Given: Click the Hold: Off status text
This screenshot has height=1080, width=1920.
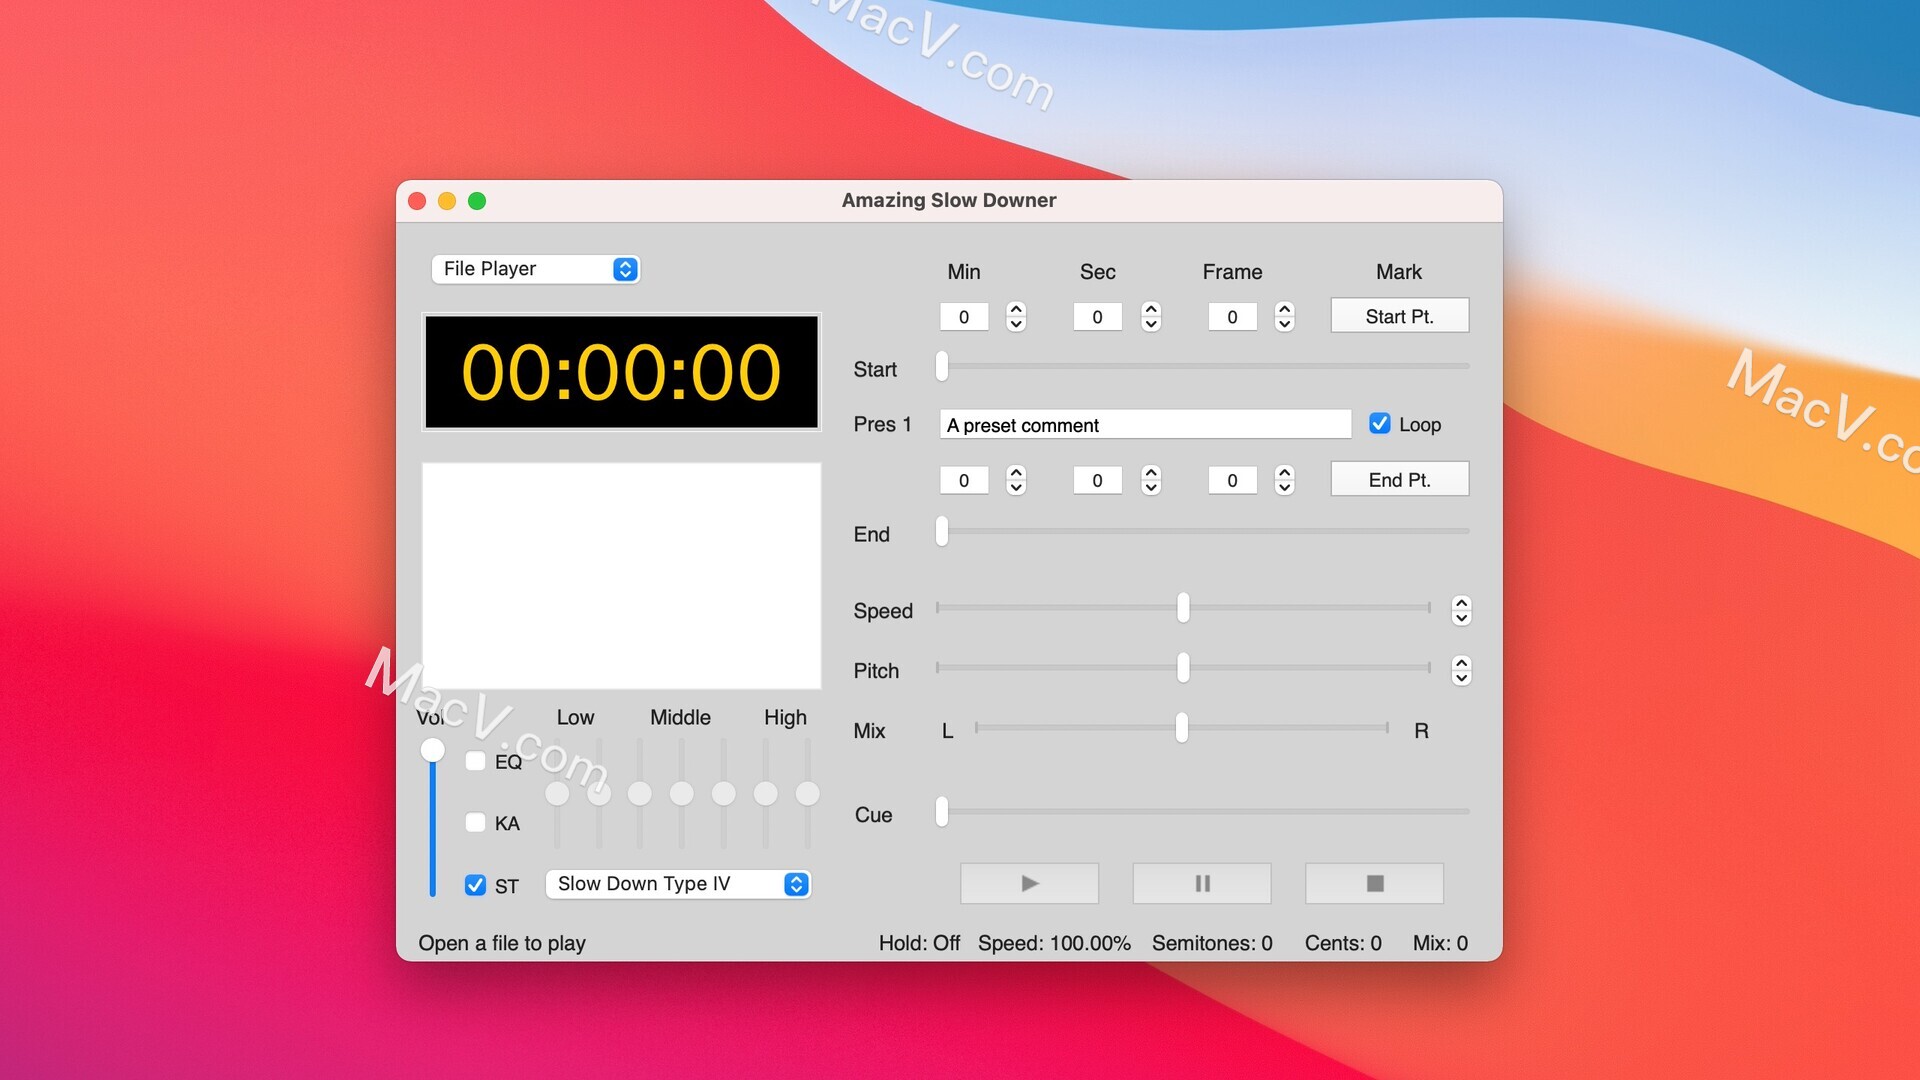Looking at the screenshot, I should point(919,943).
